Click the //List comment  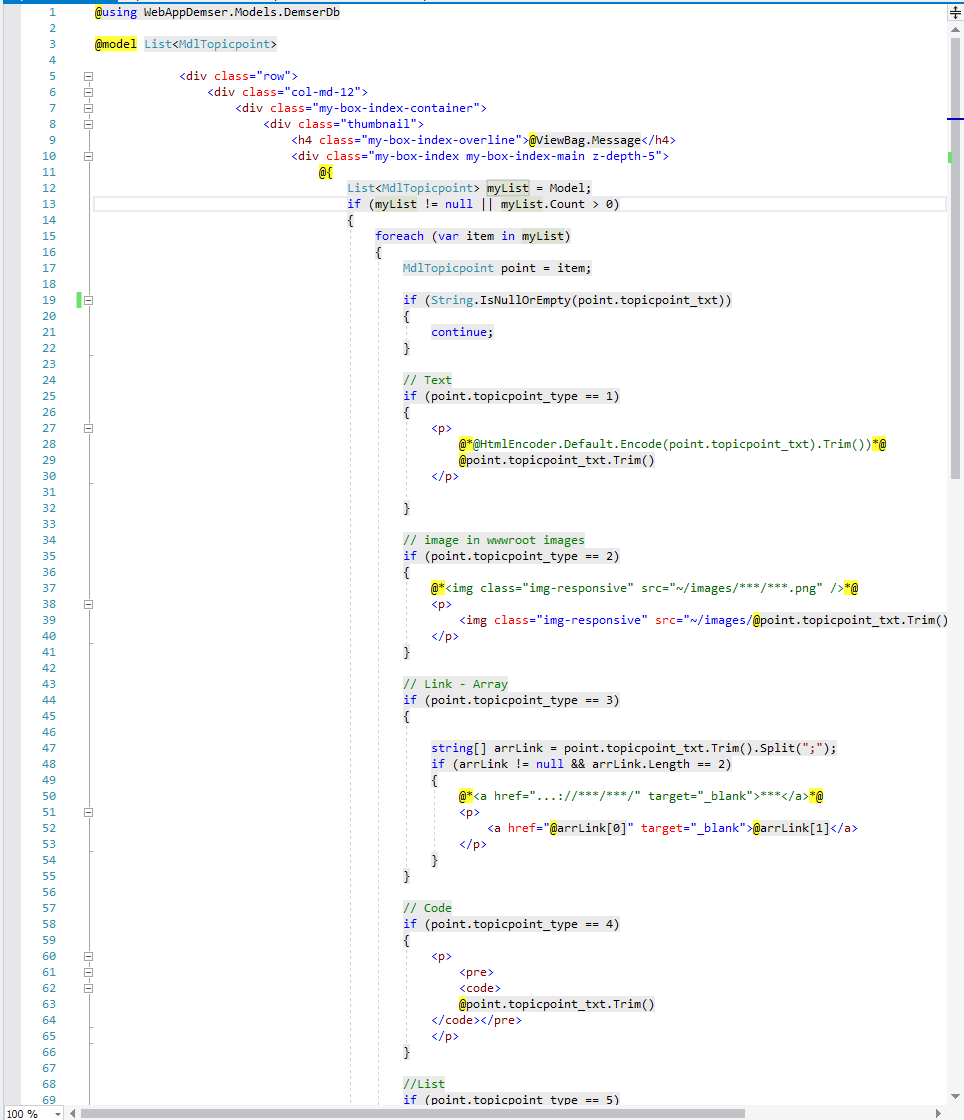pos(423,1084)
